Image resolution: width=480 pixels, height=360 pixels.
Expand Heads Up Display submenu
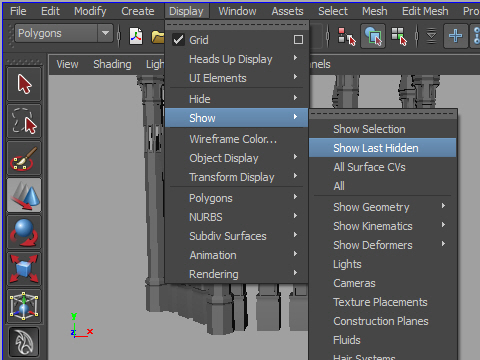(x=236, y=59)
